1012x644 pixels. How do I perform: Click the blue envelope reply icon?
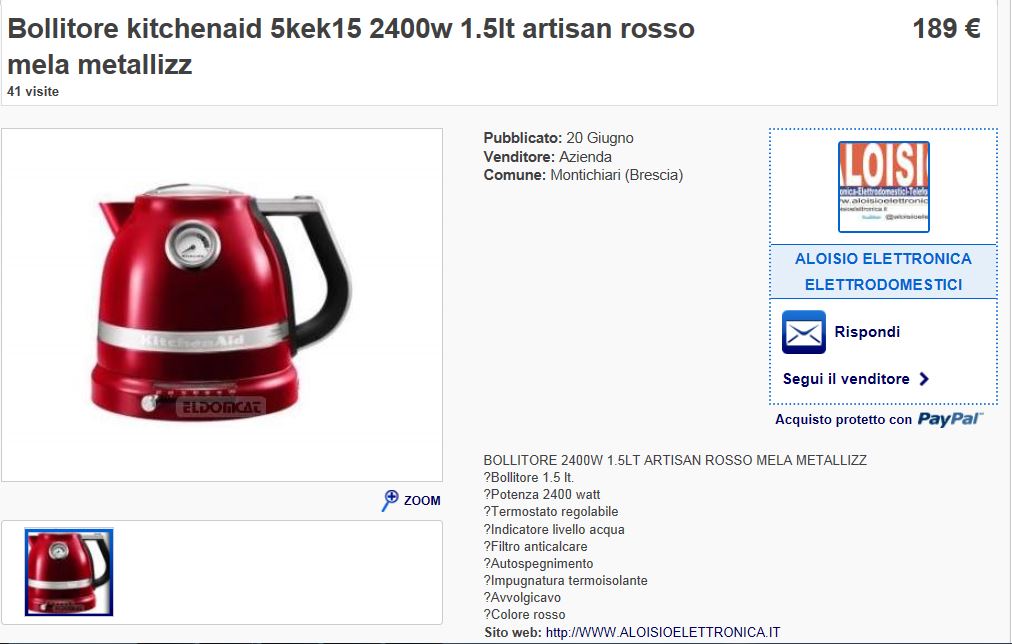pos(804,332)
